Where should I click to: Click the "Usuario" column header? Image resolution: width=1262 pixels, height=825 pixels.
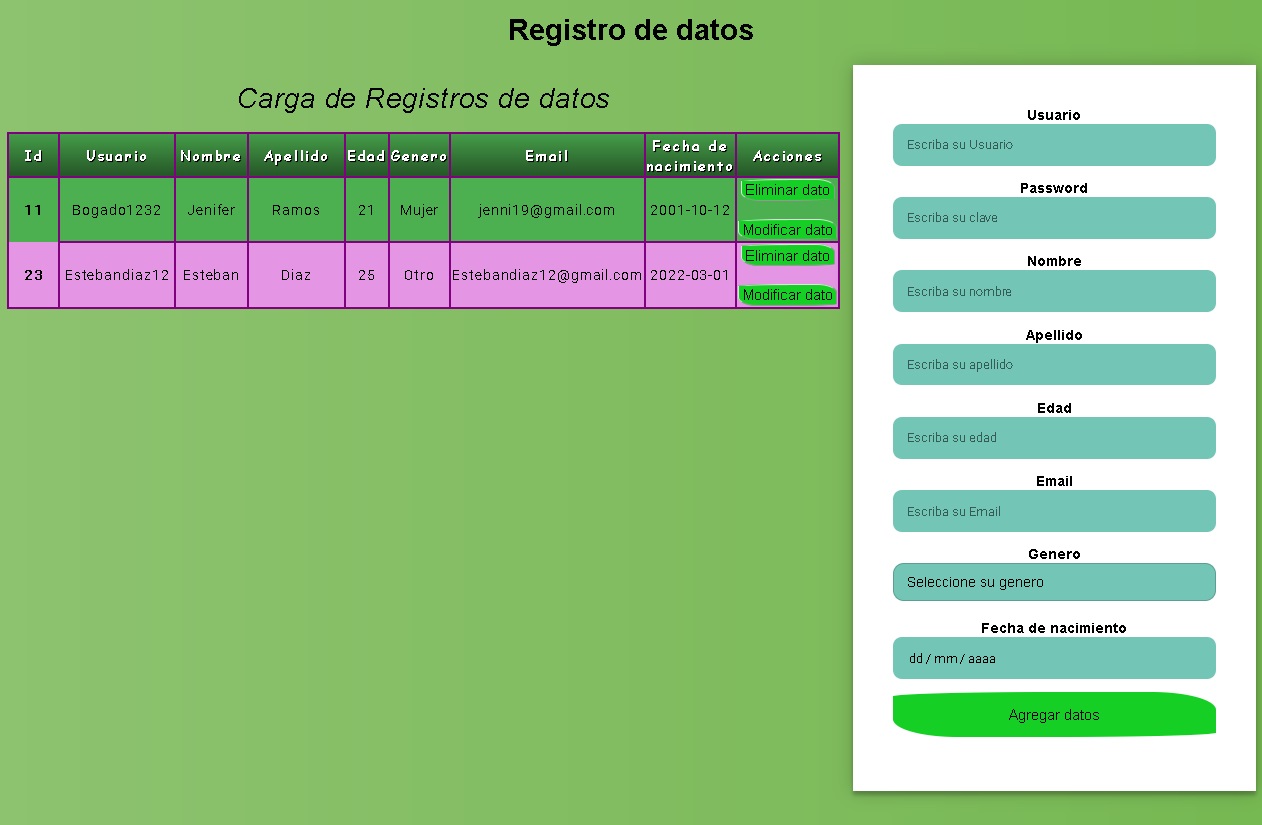pyautogui.click(x=117, y=155)
